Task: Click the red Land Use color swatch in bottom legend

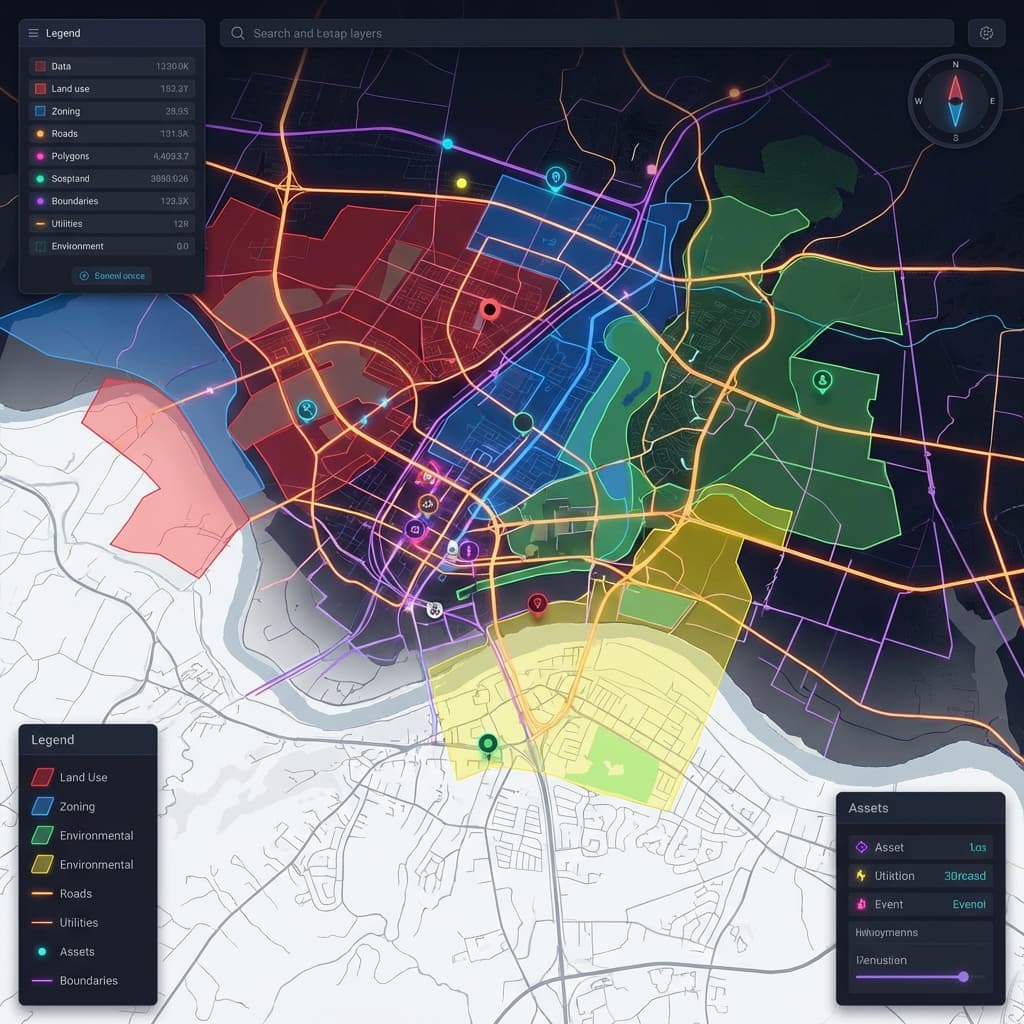Action: (x=39, y=777)
